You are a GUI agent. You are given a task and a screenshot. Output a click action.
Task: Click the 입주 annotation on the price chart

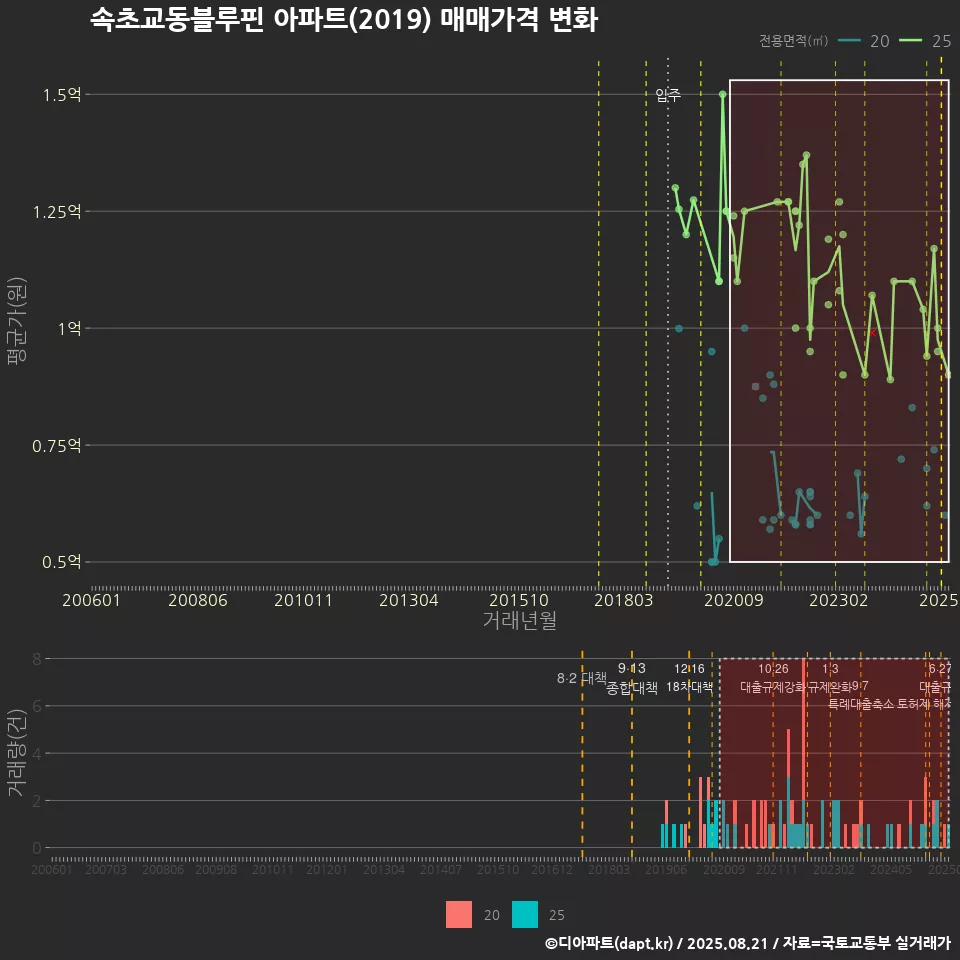pos(668,95)
